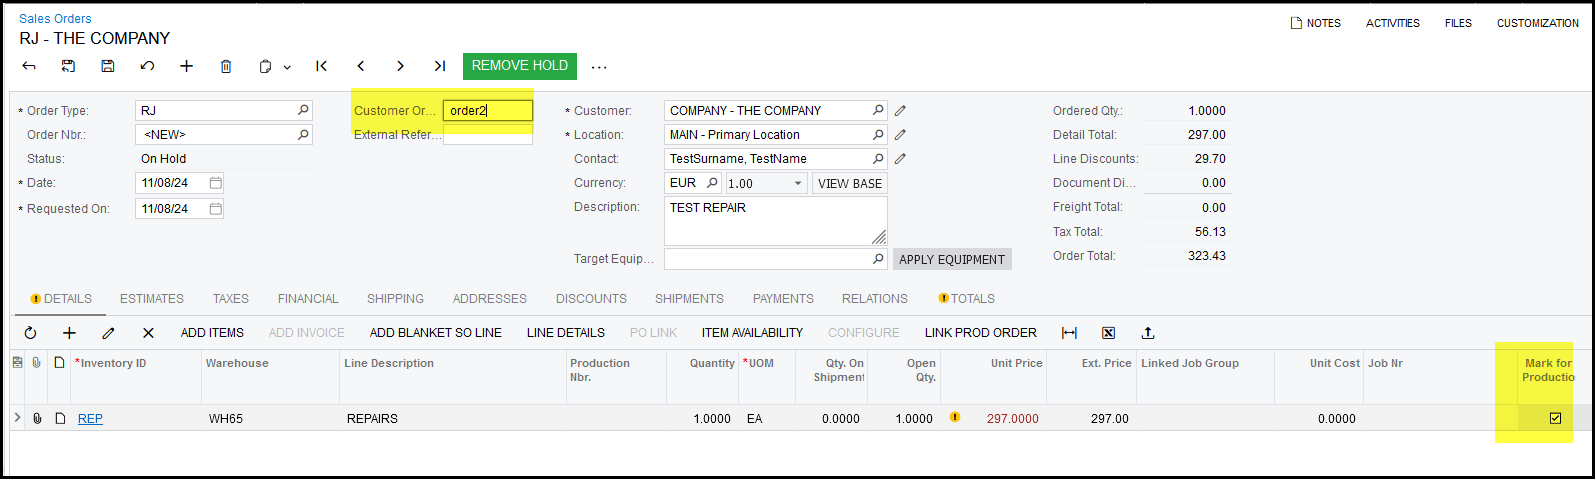
Task: Click the Remove Hold button
Action: click(519, 66)
